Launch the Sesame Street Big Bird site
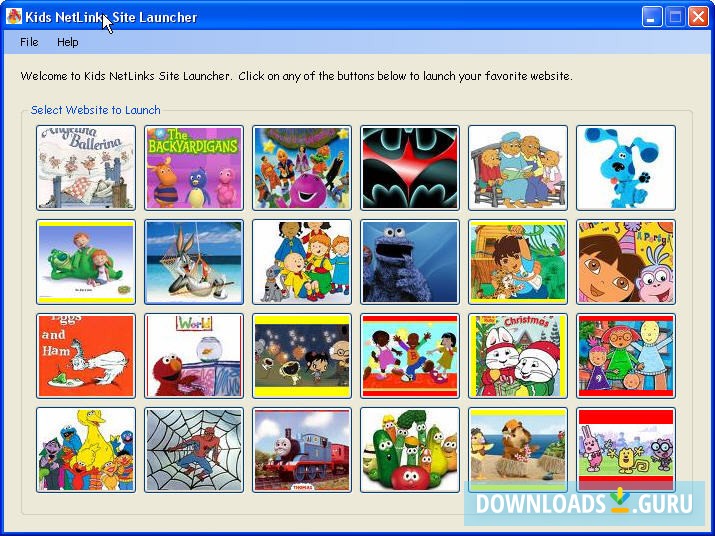 pyautogui.click(x=86, y=450)
